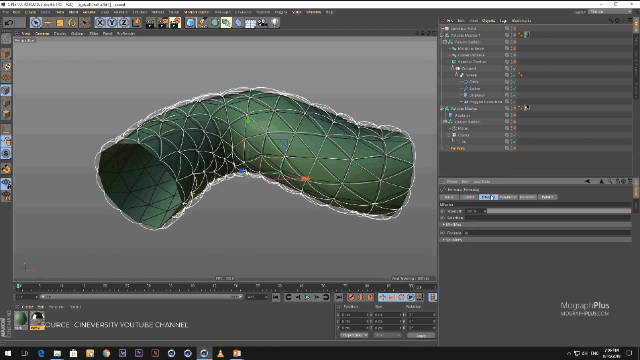The width and height of the screenshot is (640, 360).
Task: Click the Light object icon
Action: (275, 23)
